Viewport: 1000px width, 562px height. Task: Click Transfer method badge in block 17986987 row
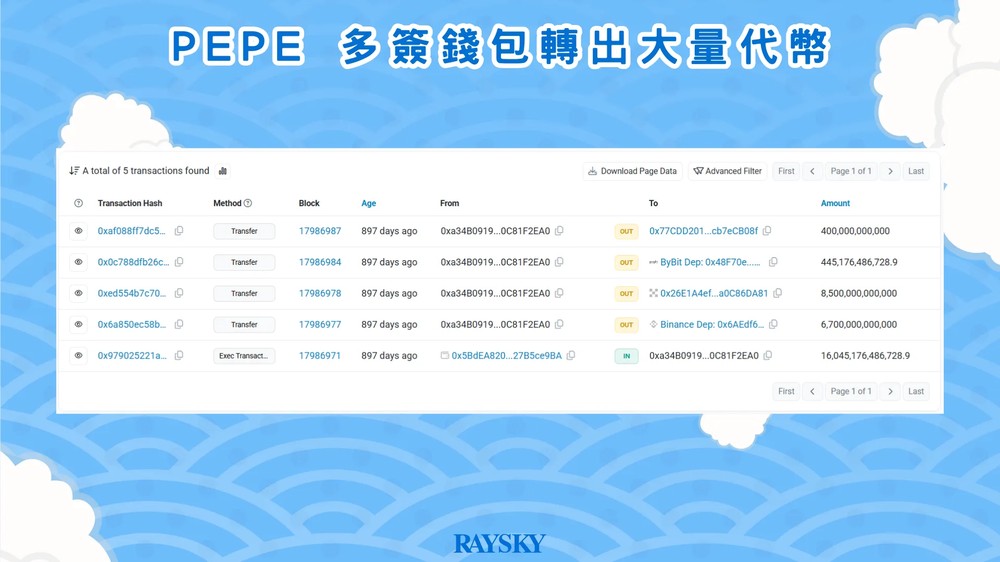click(244, 231)
